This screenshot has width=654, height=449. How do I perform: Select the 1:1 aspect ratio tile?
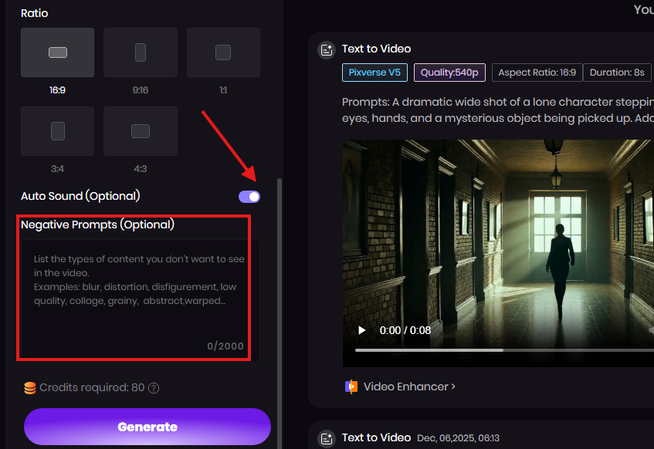pyautogui.click(x=223, y=53)
